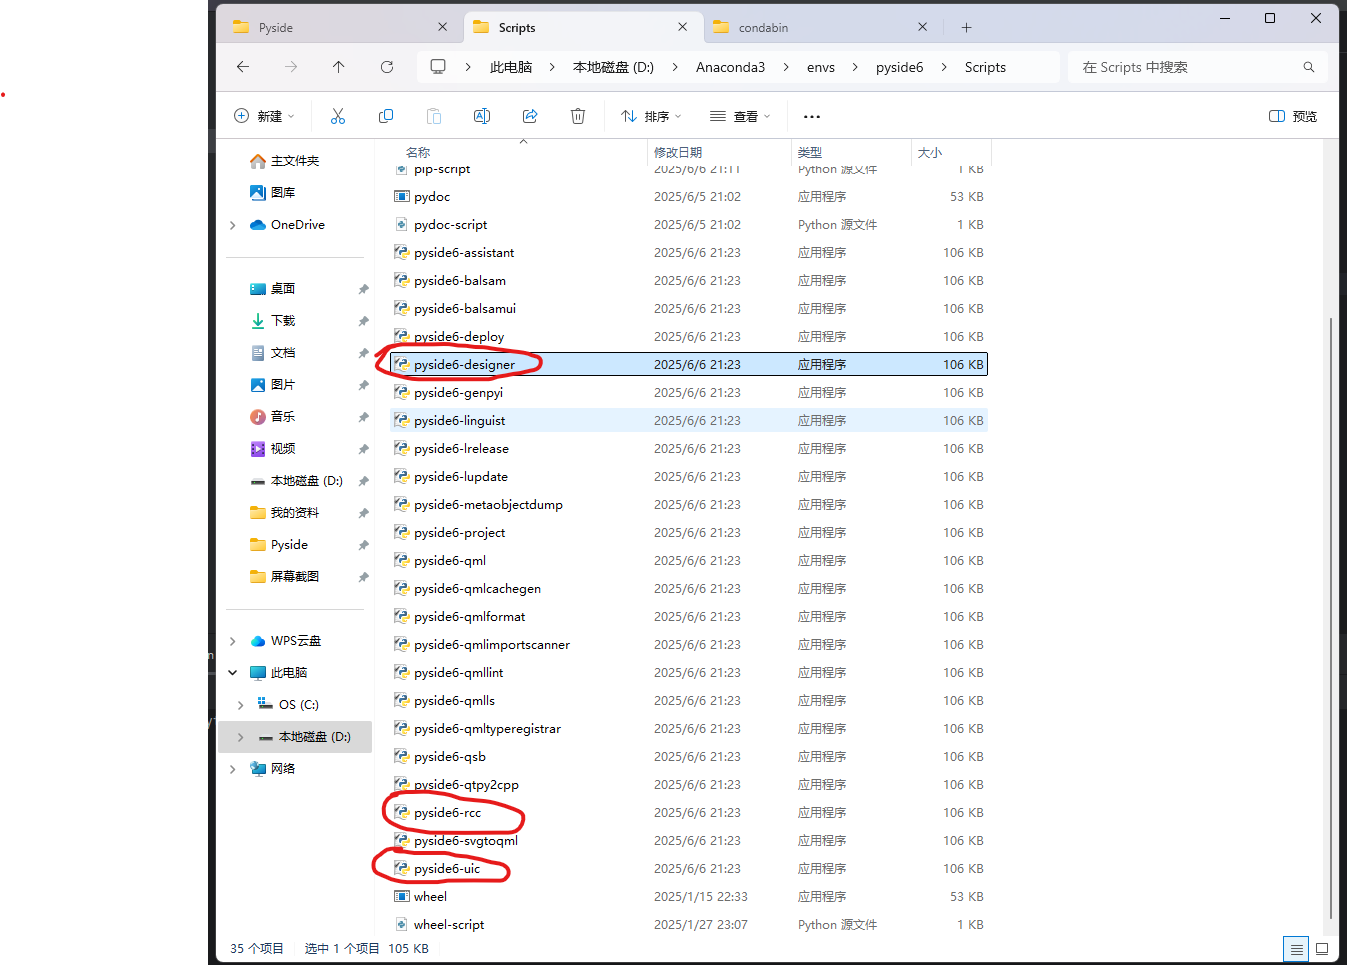Click the Delete trash icon
The image size is (1347, 965).
(578, 116)
